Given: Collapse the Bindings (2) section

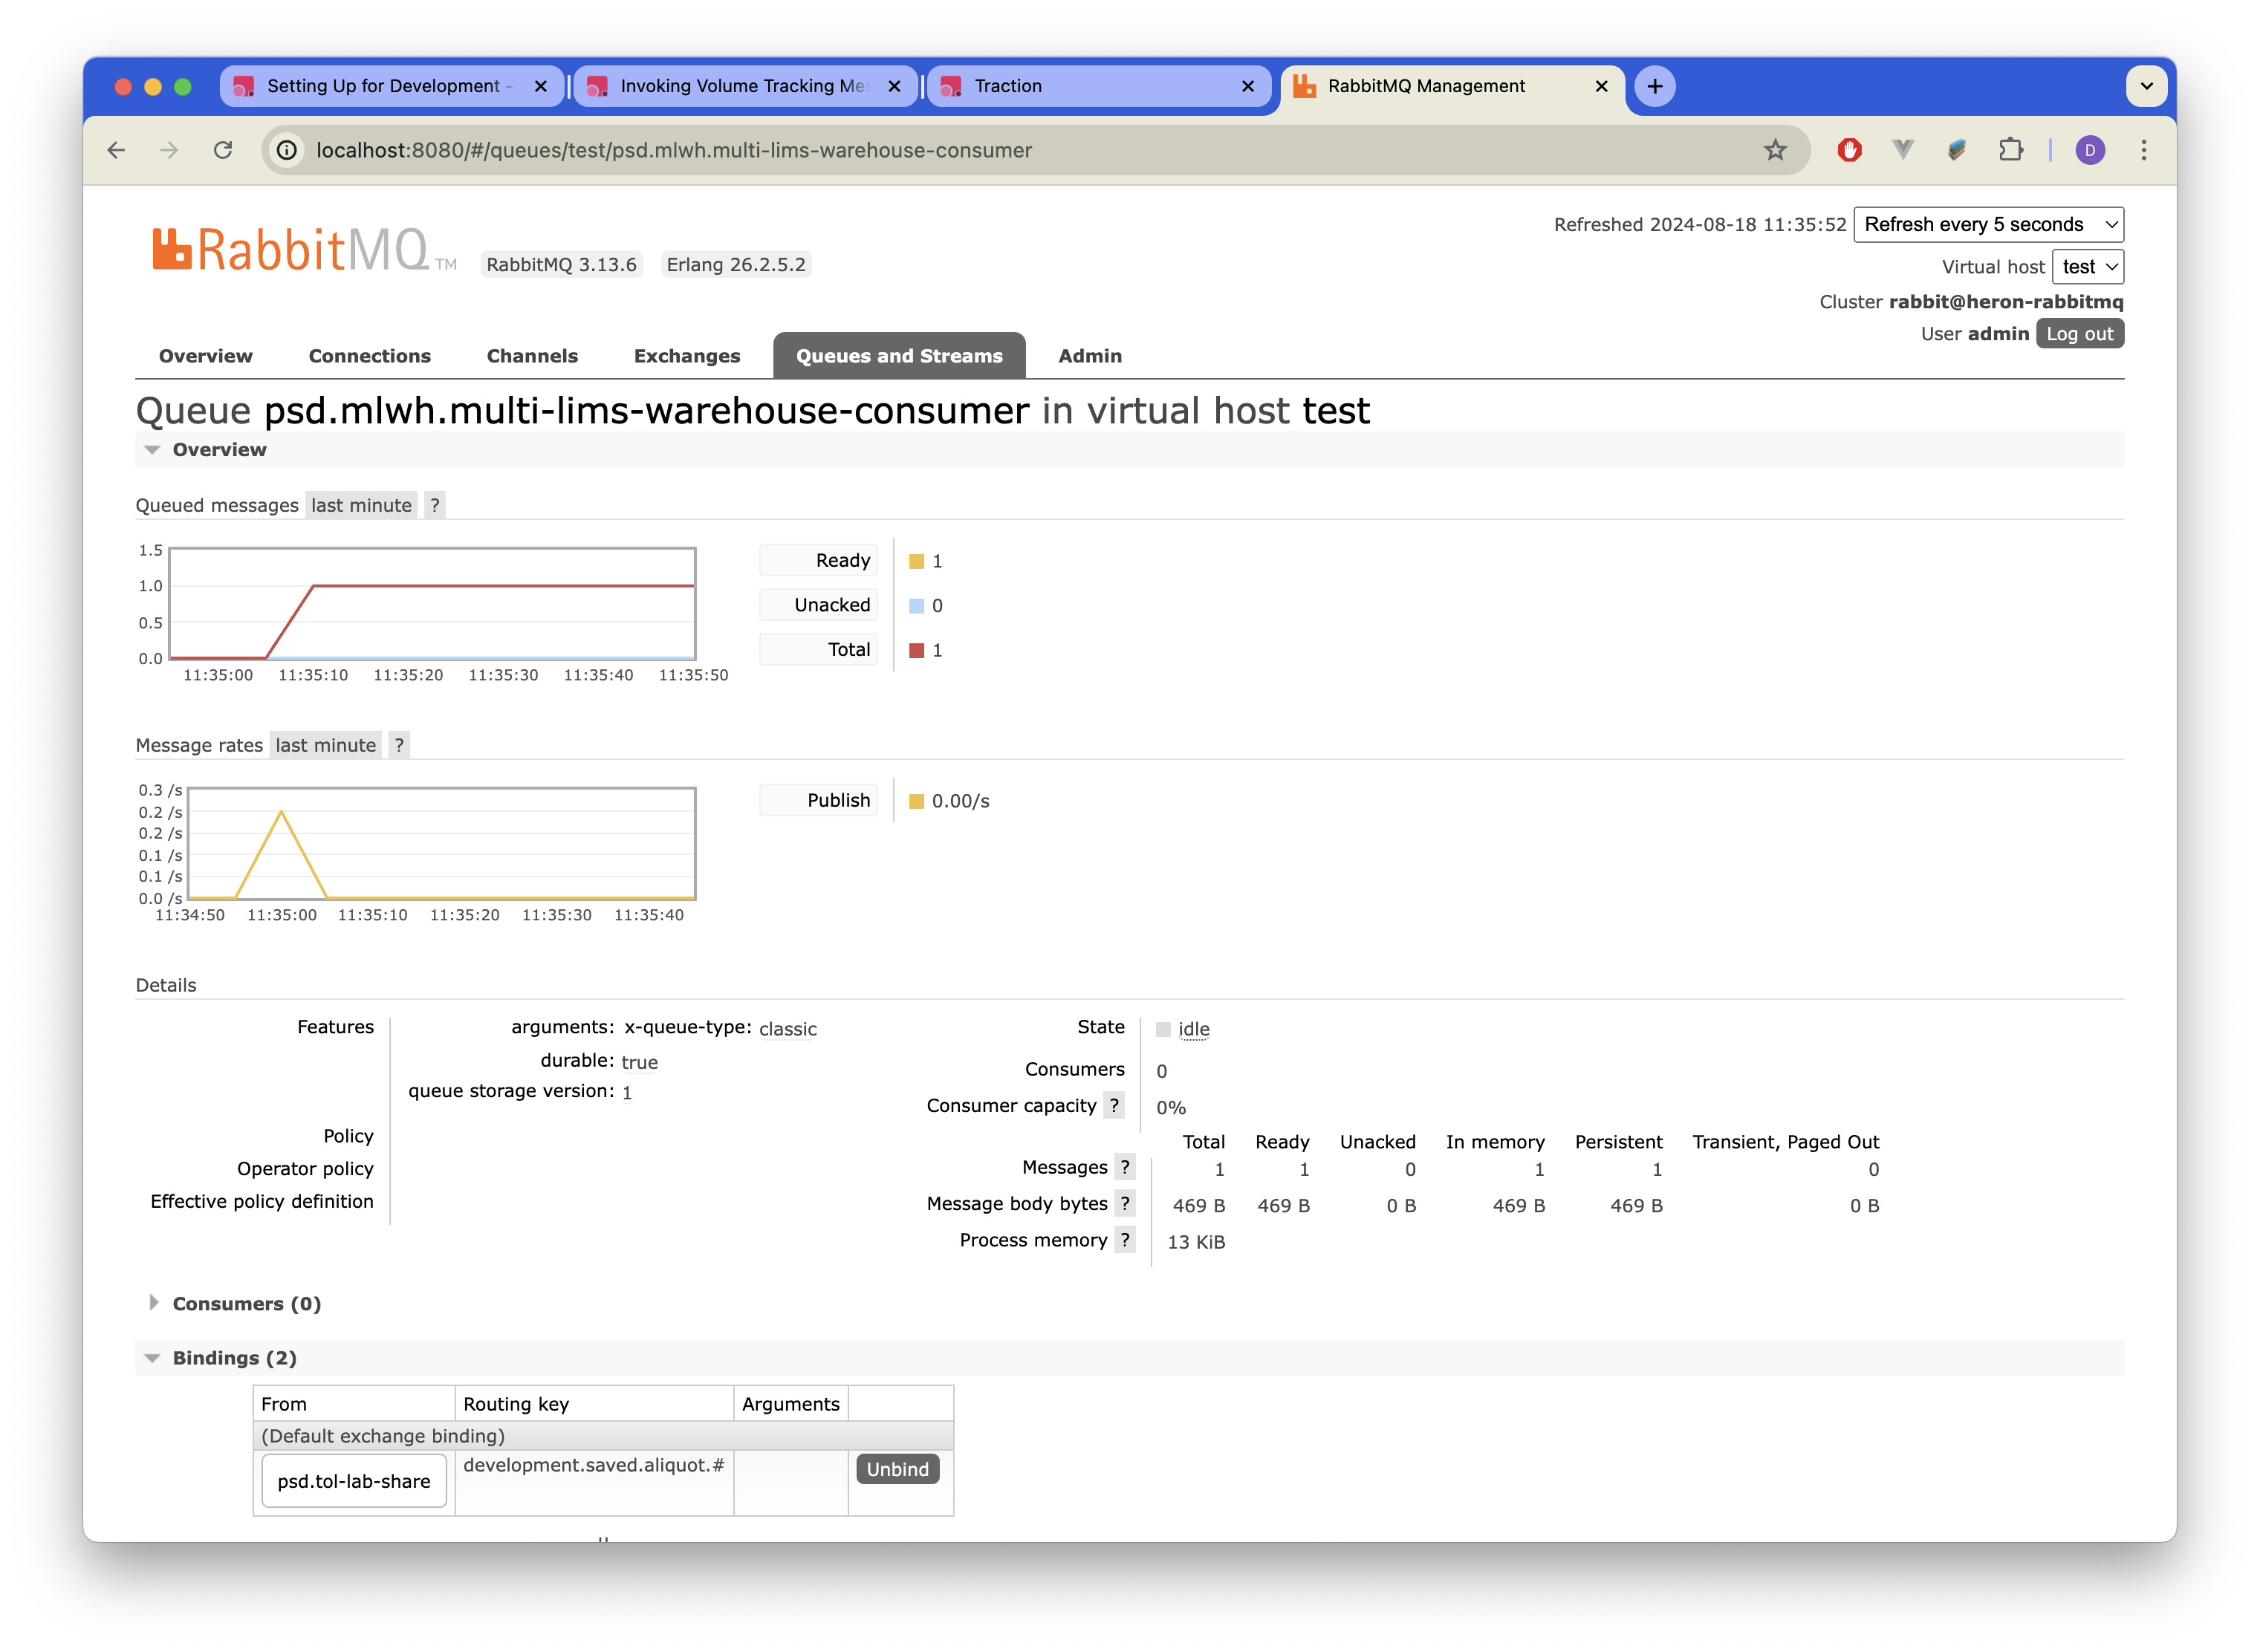Looking at the screenshot, I should pyautogui.click(x=234, y=1357).
